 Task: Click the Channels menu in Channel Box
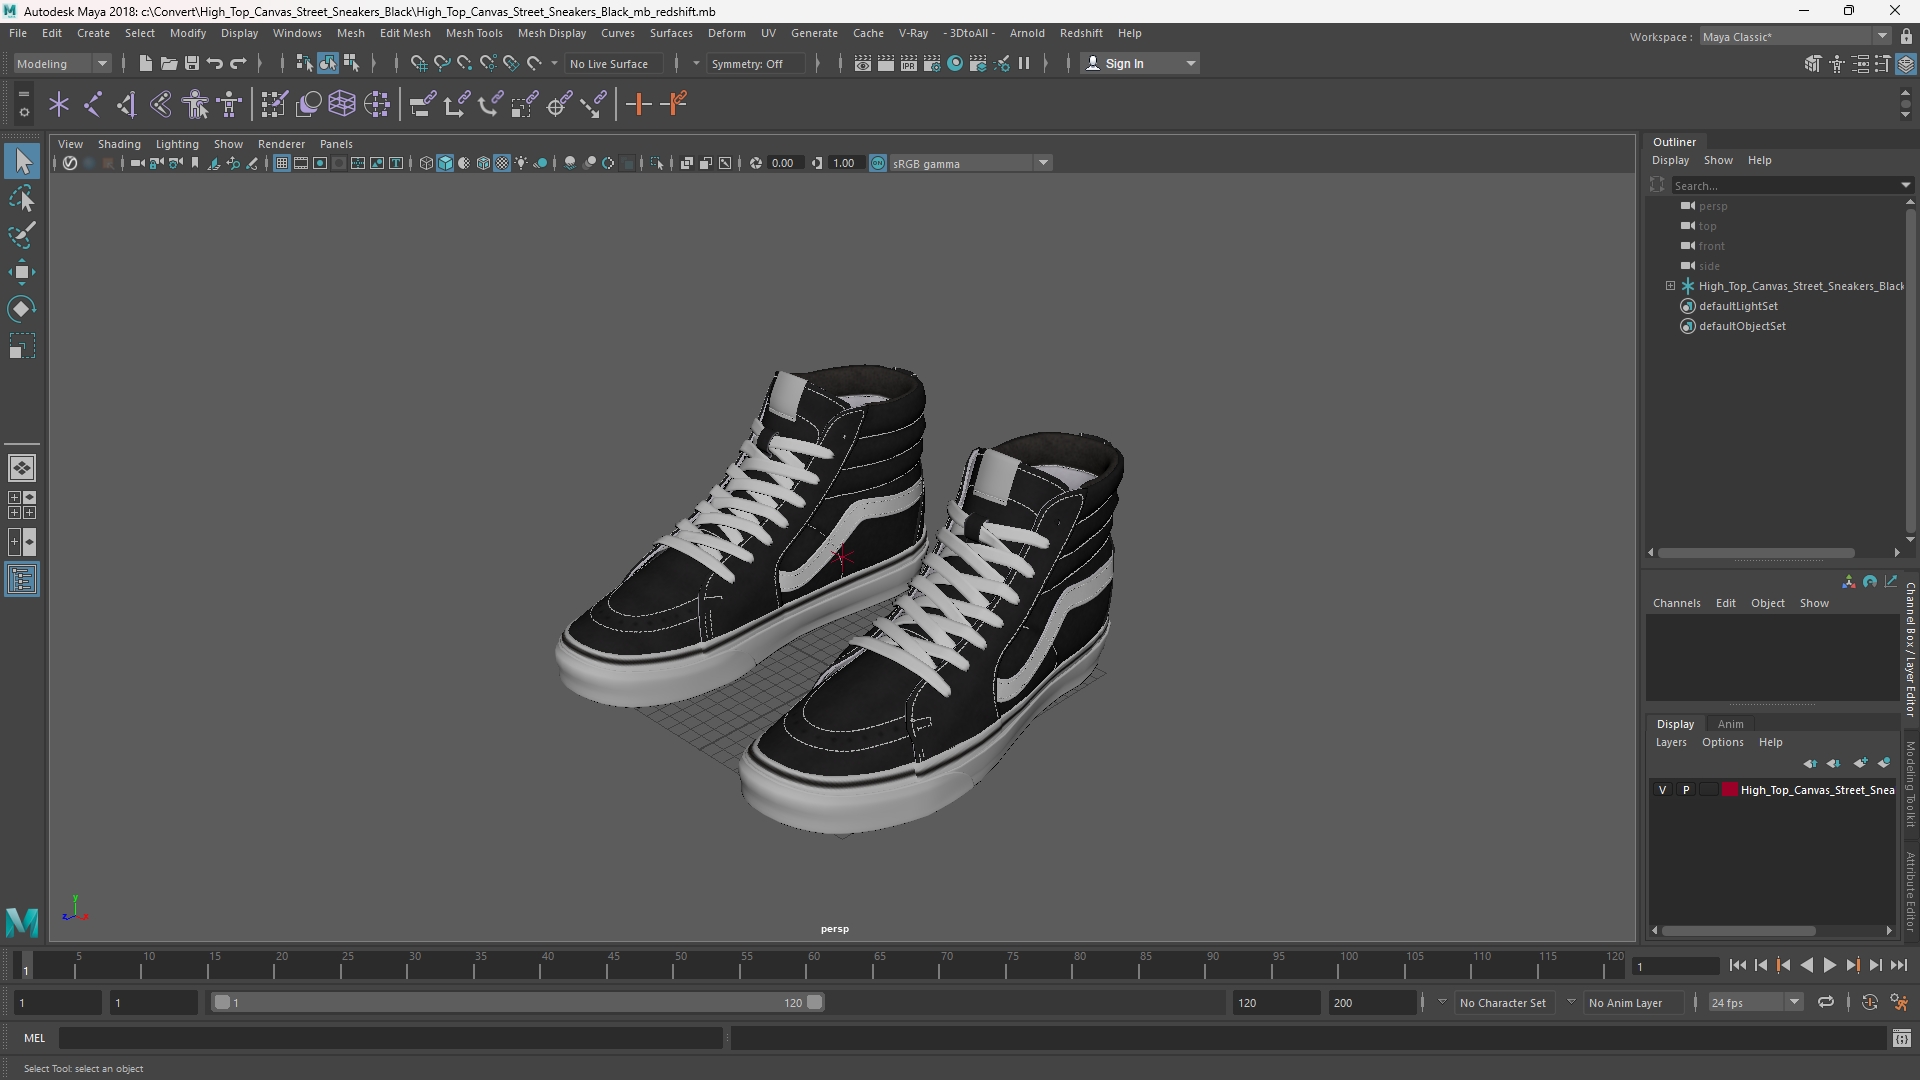pos(1676,603)
